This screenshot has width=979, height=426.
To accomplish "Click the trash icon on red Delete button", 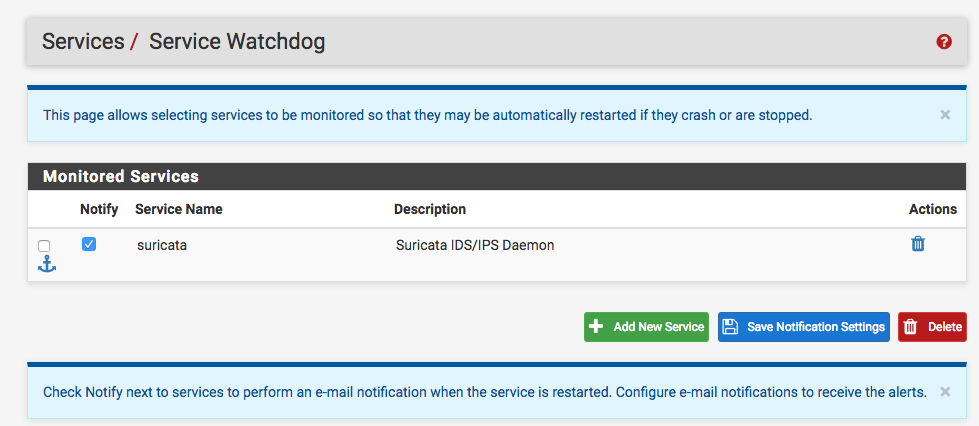I will [x=910, y=327].
